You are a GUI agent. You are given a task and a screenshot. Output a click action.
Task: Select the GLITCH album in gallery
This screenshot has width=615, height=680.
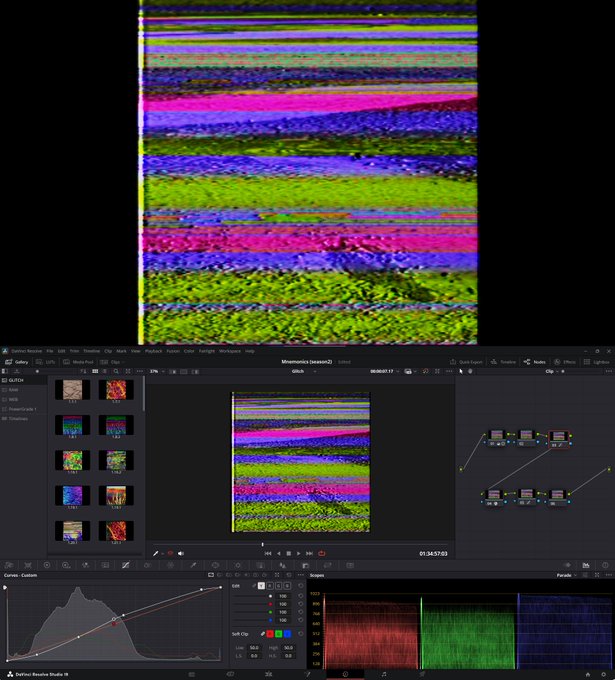point(23,380)
